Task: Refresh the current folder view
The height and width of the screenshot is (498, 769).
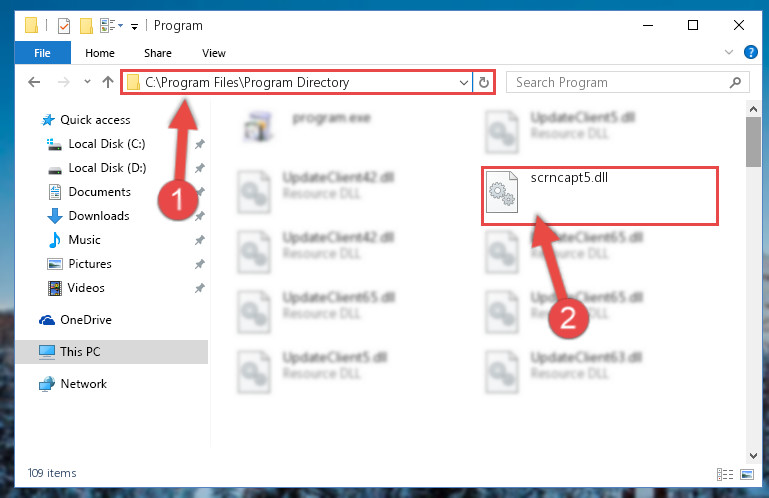Action: click(x=484, y=82)
